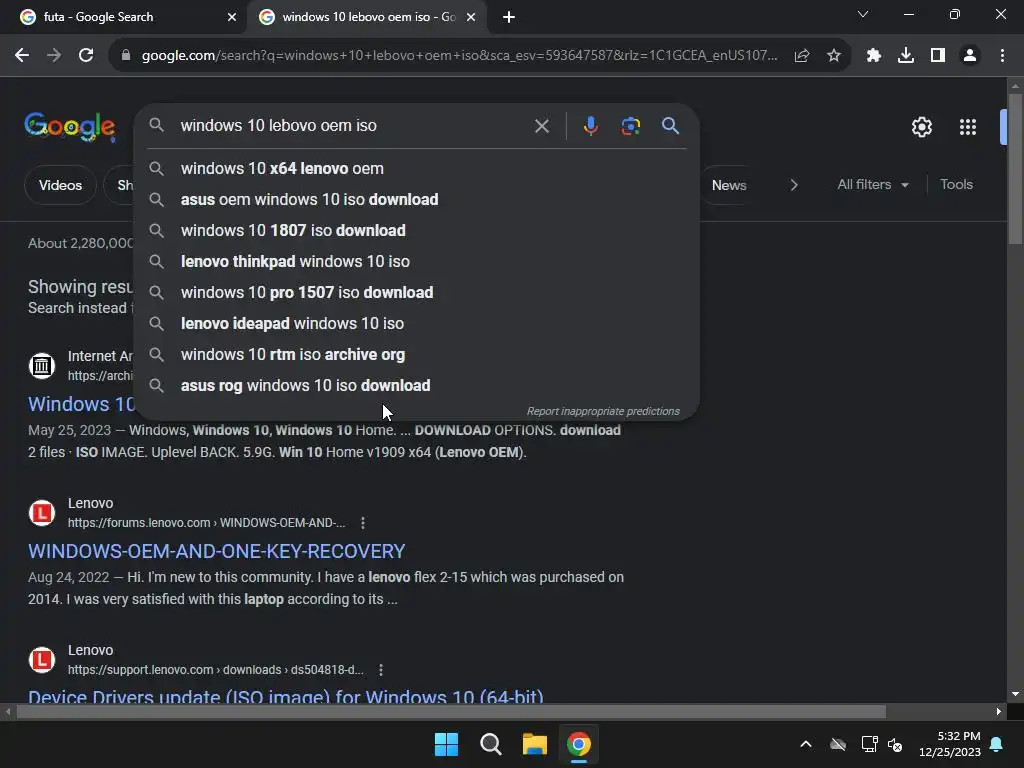The image size is (1024, 768).
Task: Click Report inappropriate predictions
Action: (x=603, y=411)
